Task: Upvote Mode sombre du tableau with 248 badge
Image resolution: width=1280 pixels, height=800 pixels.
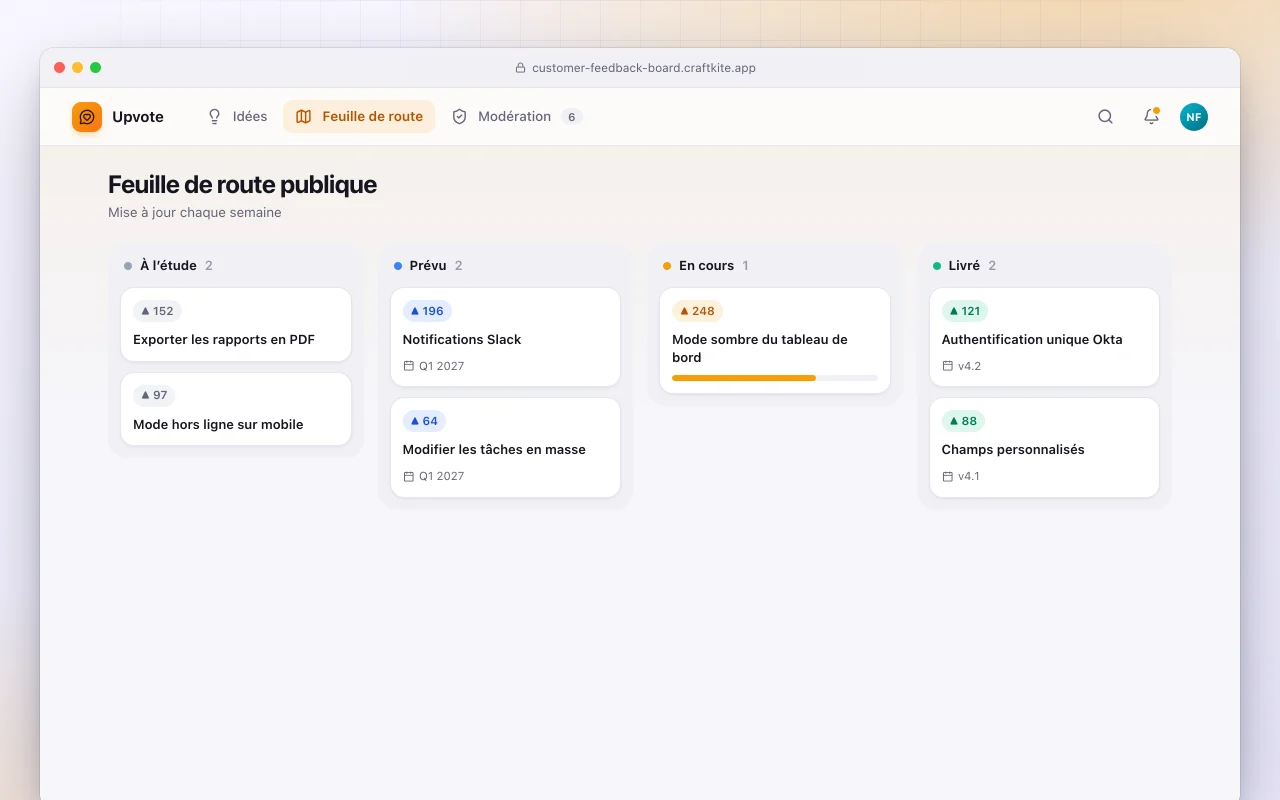Action: 697,311
